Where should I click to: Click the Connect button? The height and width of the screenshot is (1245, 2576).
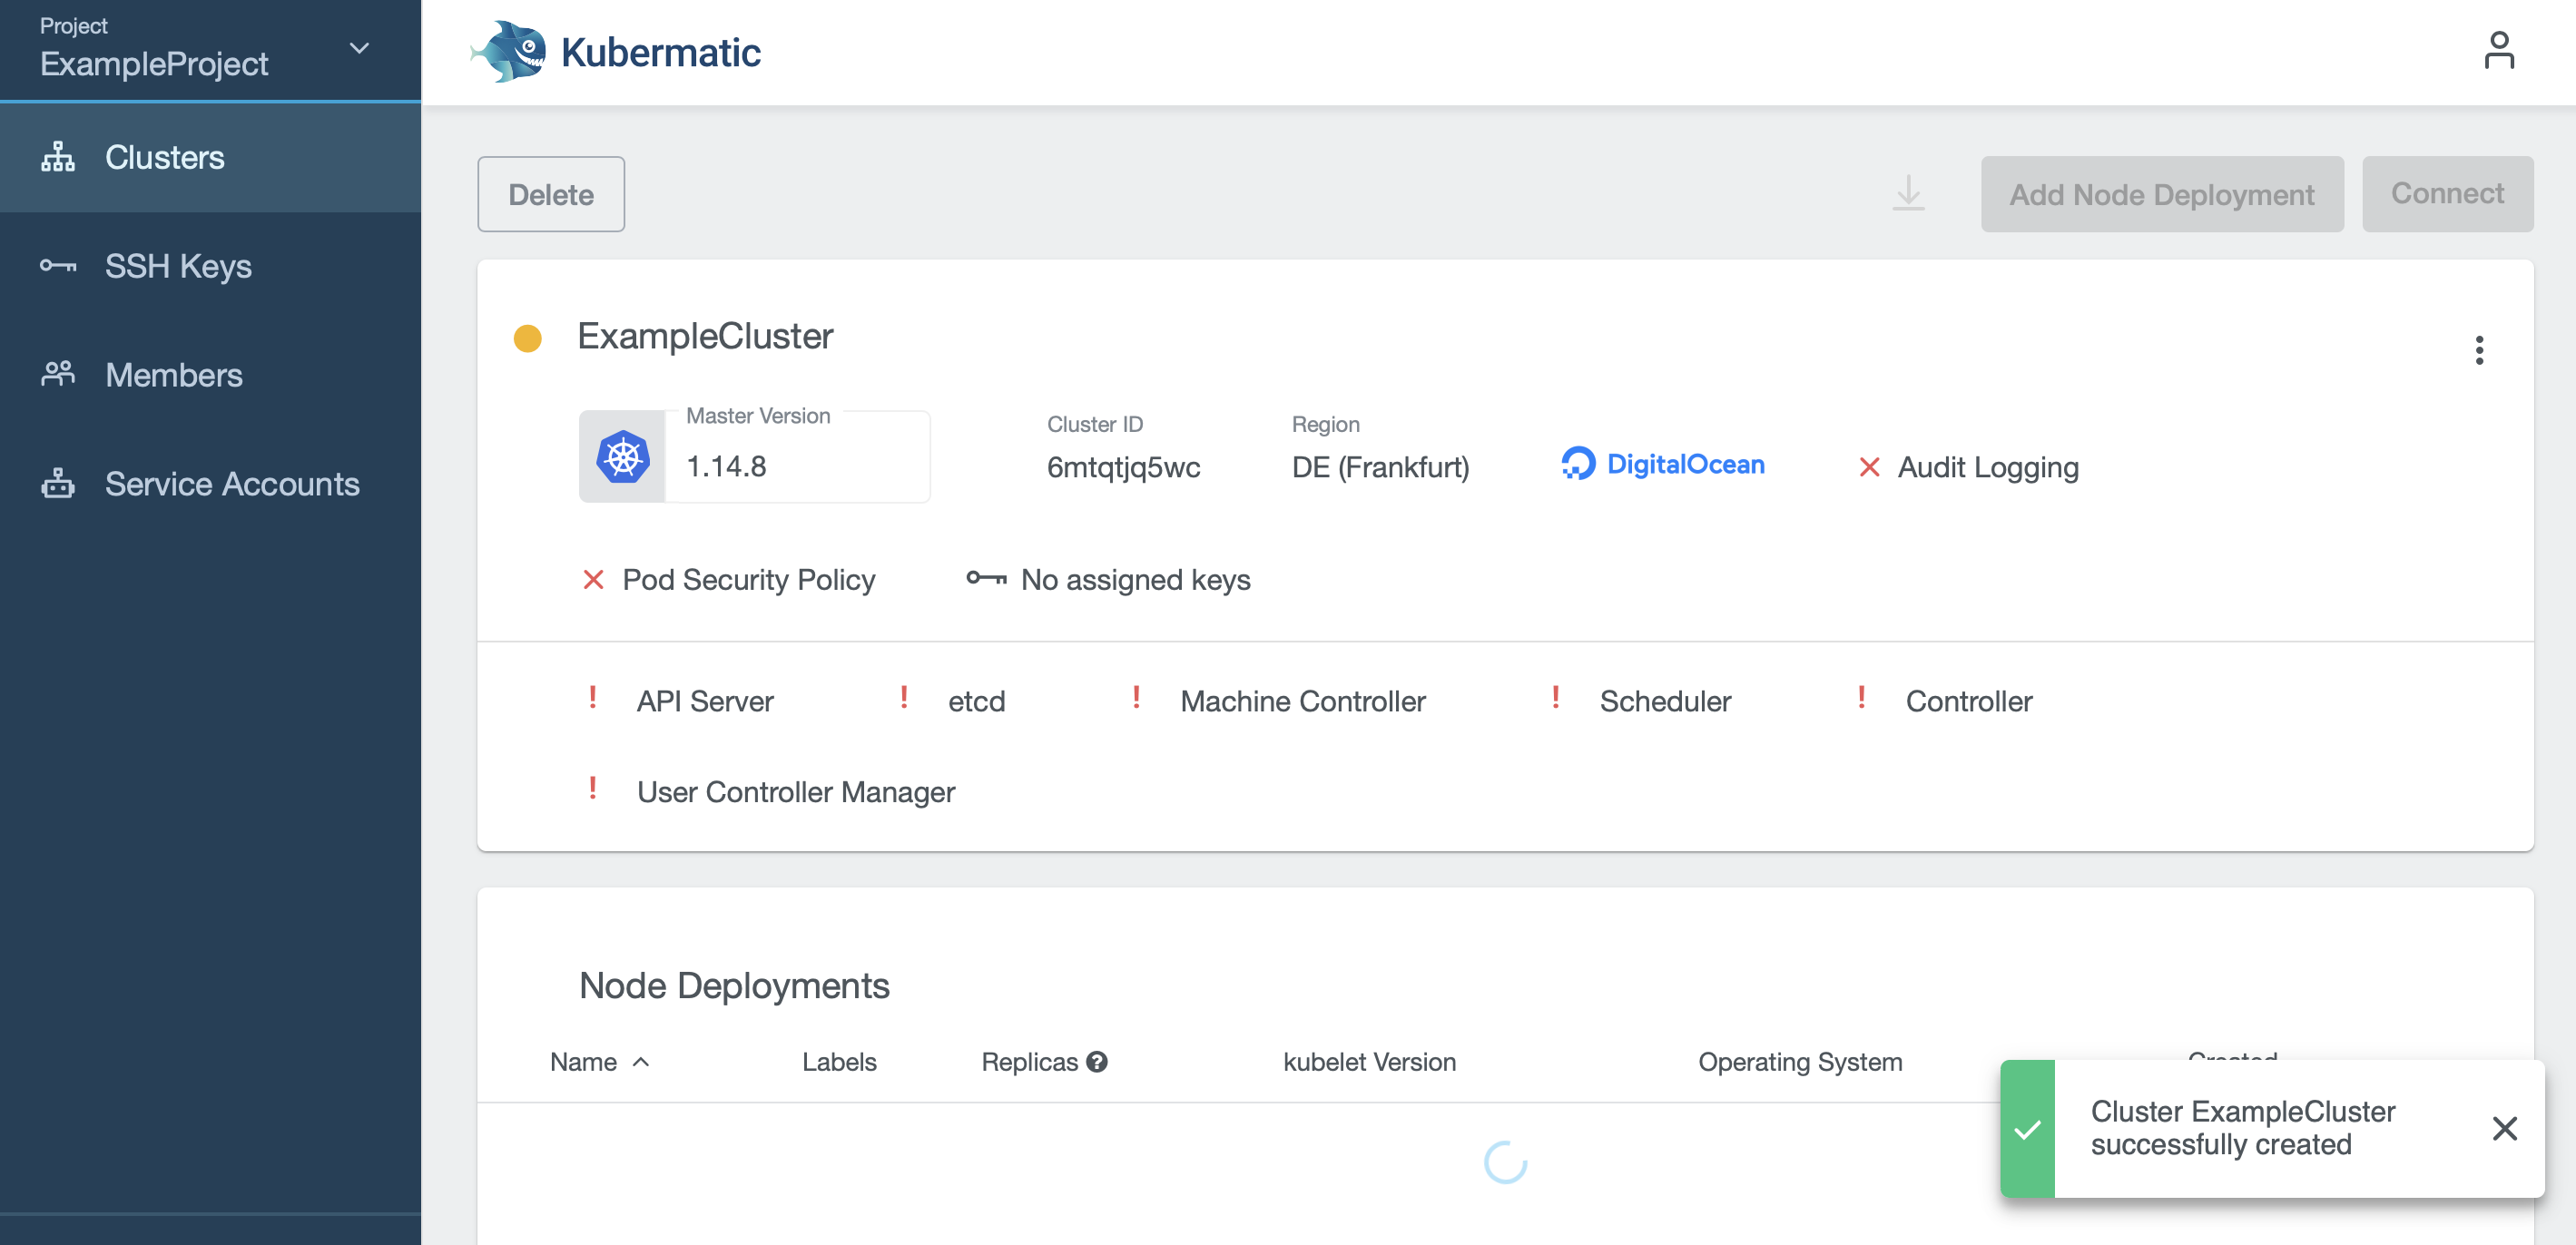2447,194
